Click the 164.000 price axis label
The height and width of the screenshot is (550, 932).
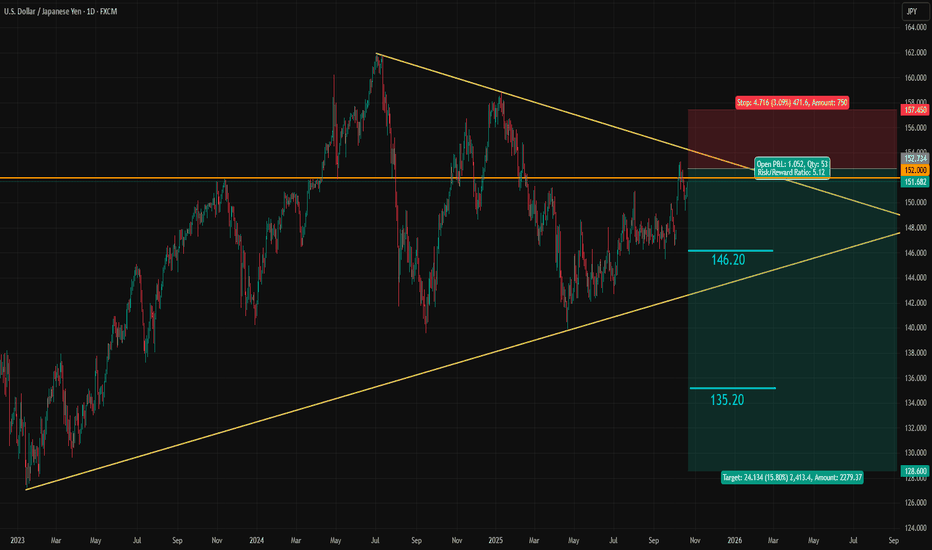(915, 27)
